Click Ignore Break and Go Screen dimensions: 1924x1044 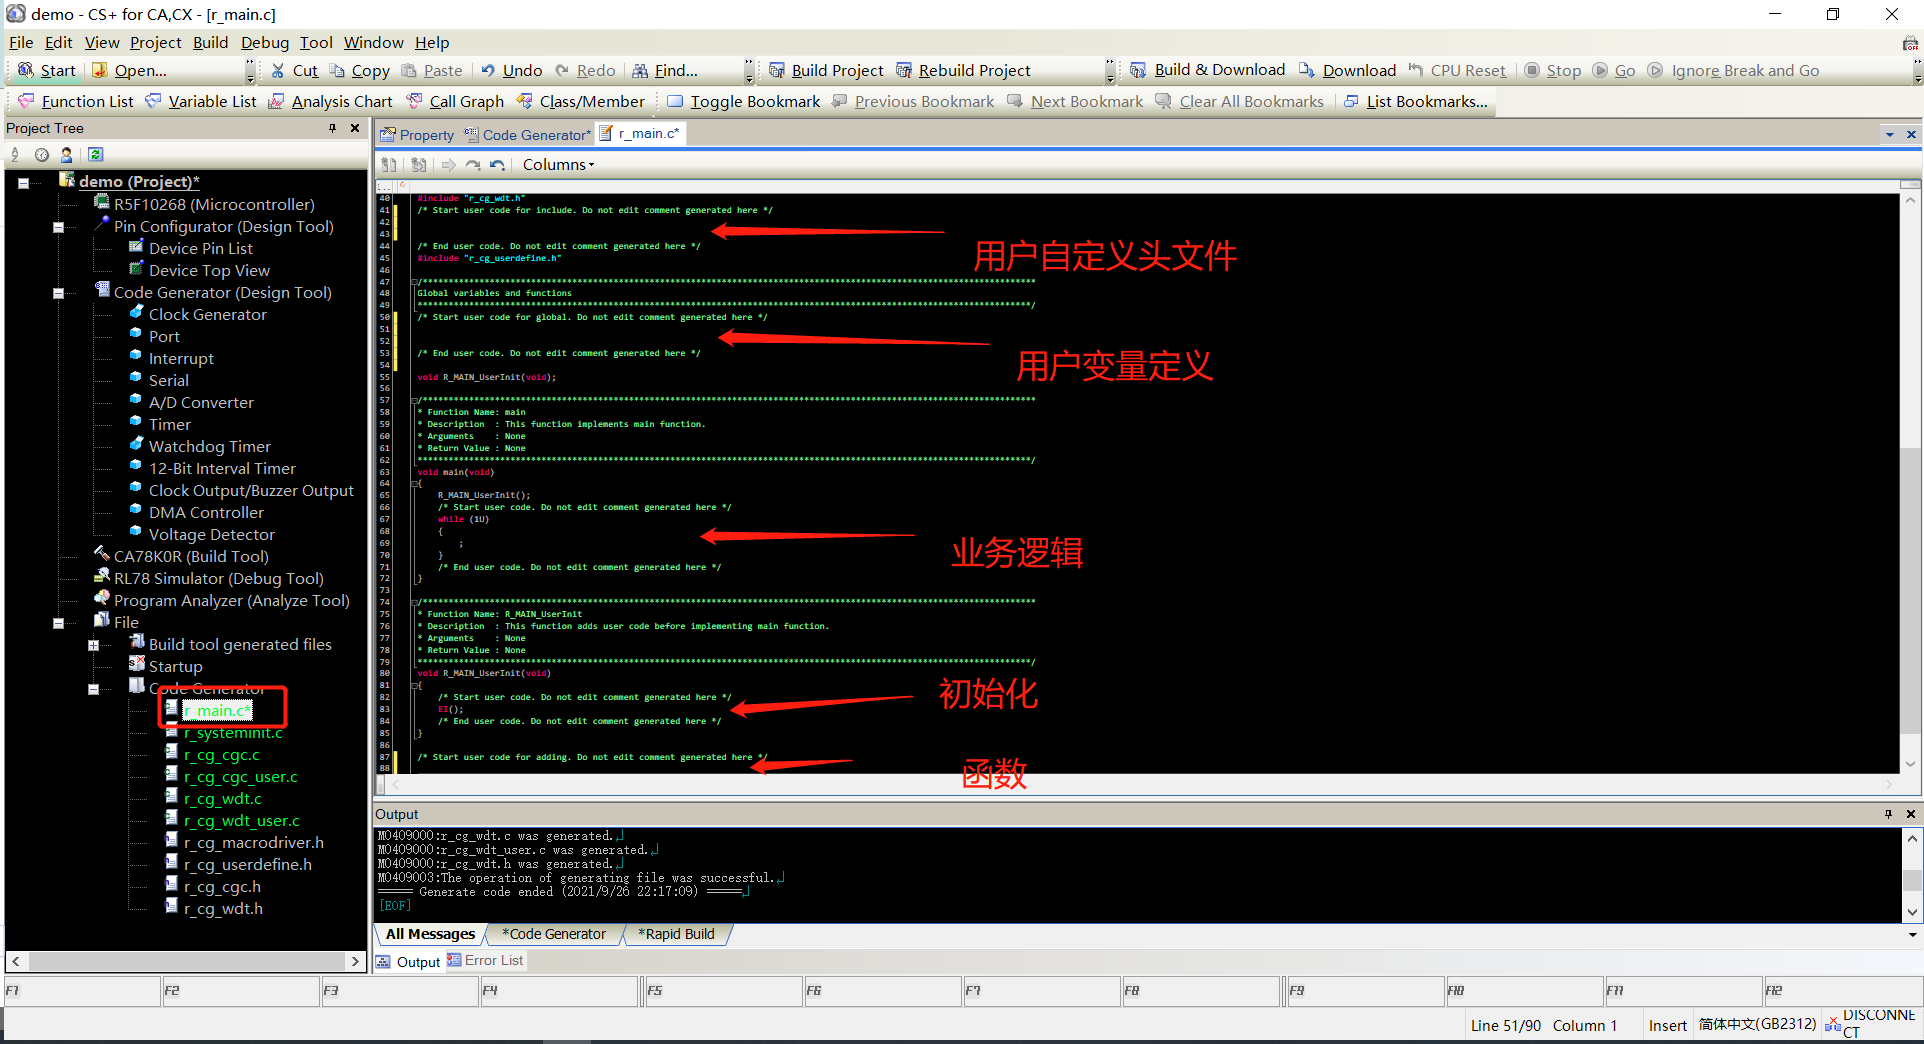coord(1733,70)
